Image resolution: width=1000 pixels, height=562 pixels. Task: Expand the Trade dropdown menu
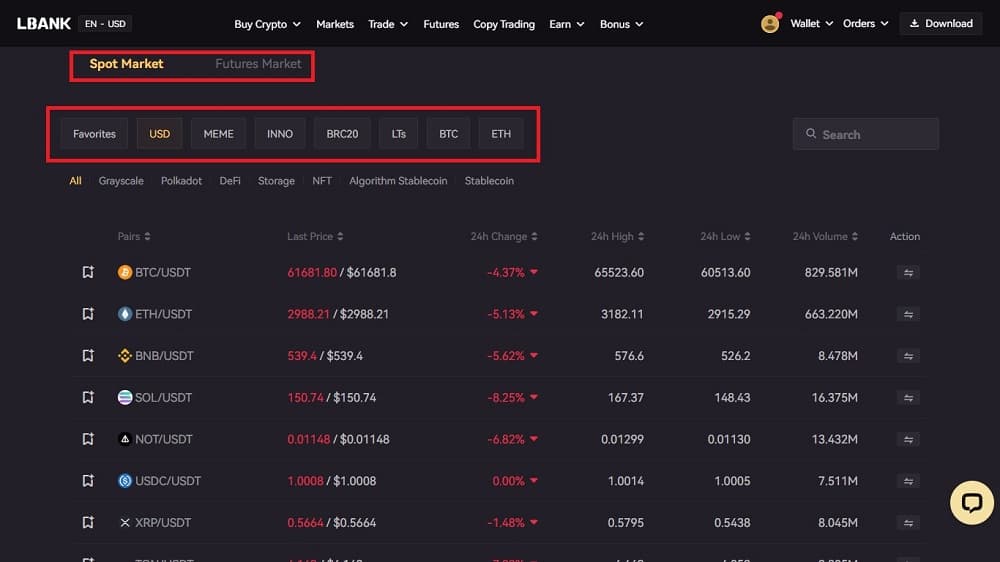[388, 24]
